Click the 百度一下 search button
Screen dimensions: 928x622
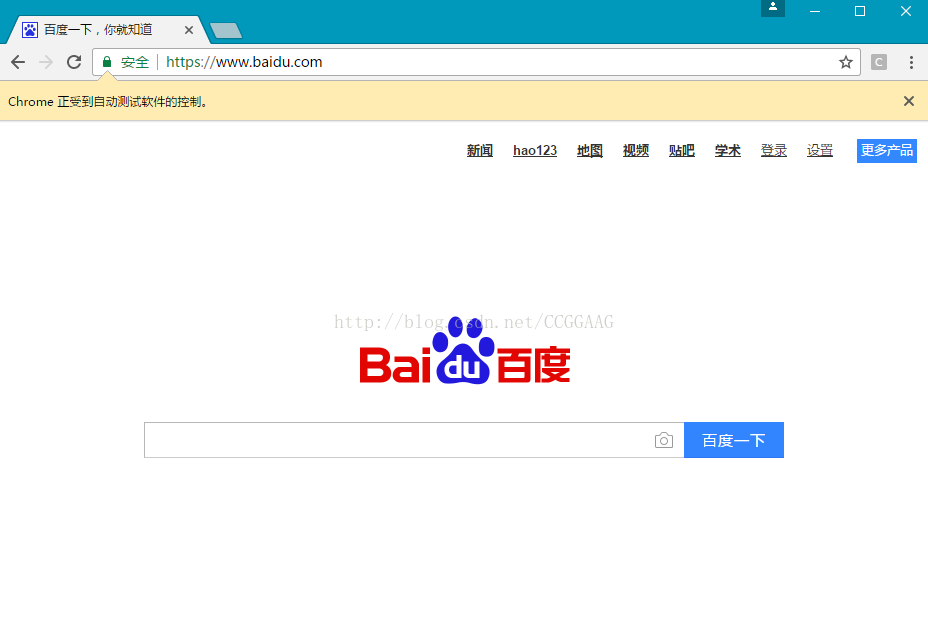(x=734, y=440)
